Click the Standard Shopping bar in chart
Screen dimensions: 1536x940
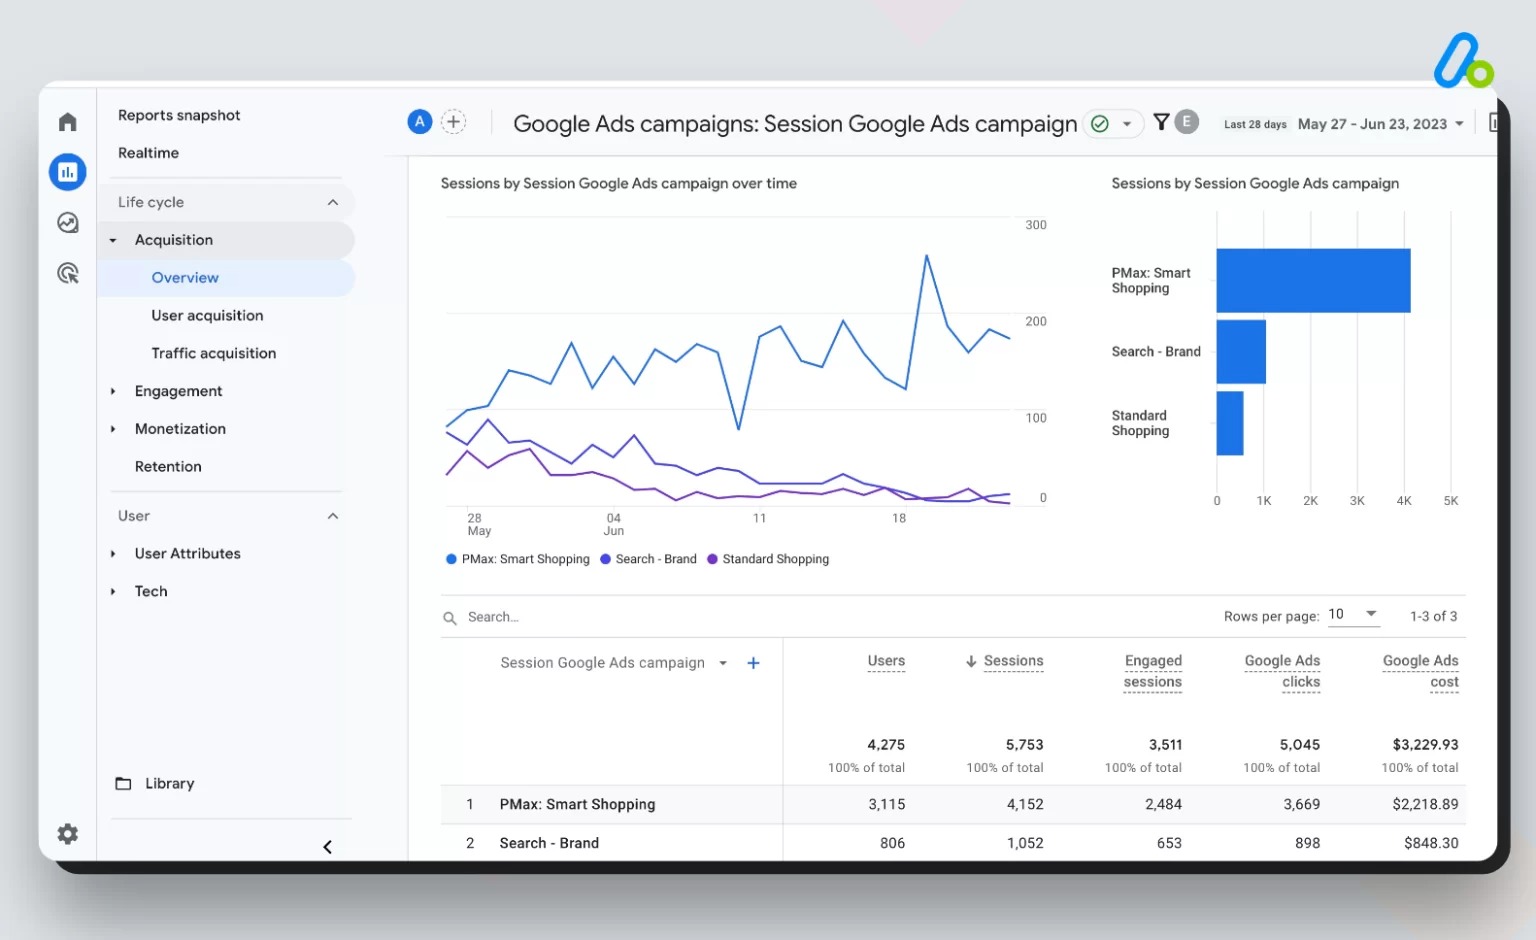[x=1230, y=423]
